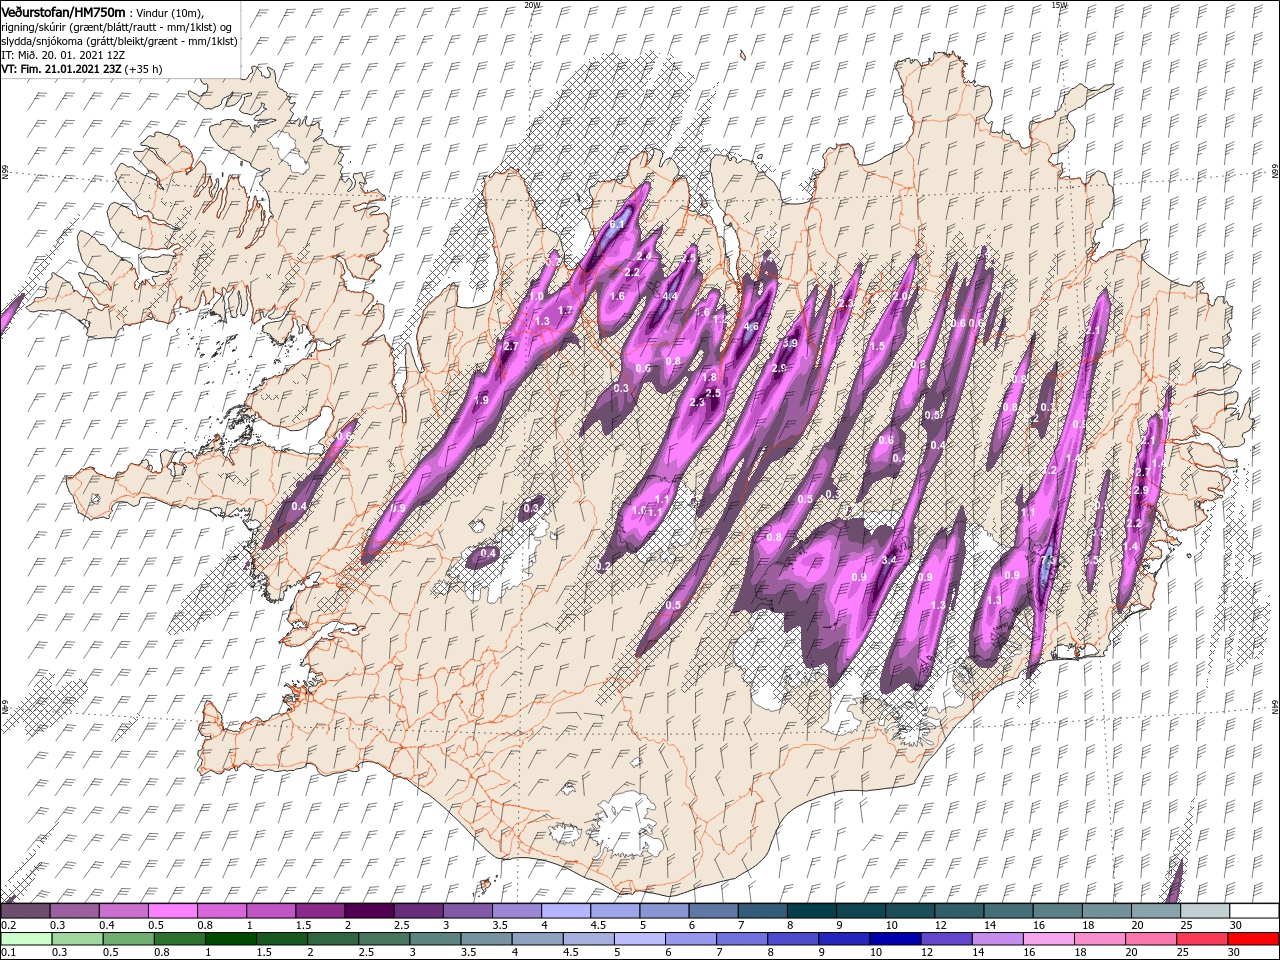The height and width of the screenshot is (960, 1280).
Task: Click the 'rigning/skúrir' rain legend description line
Action: click(116, 26)
